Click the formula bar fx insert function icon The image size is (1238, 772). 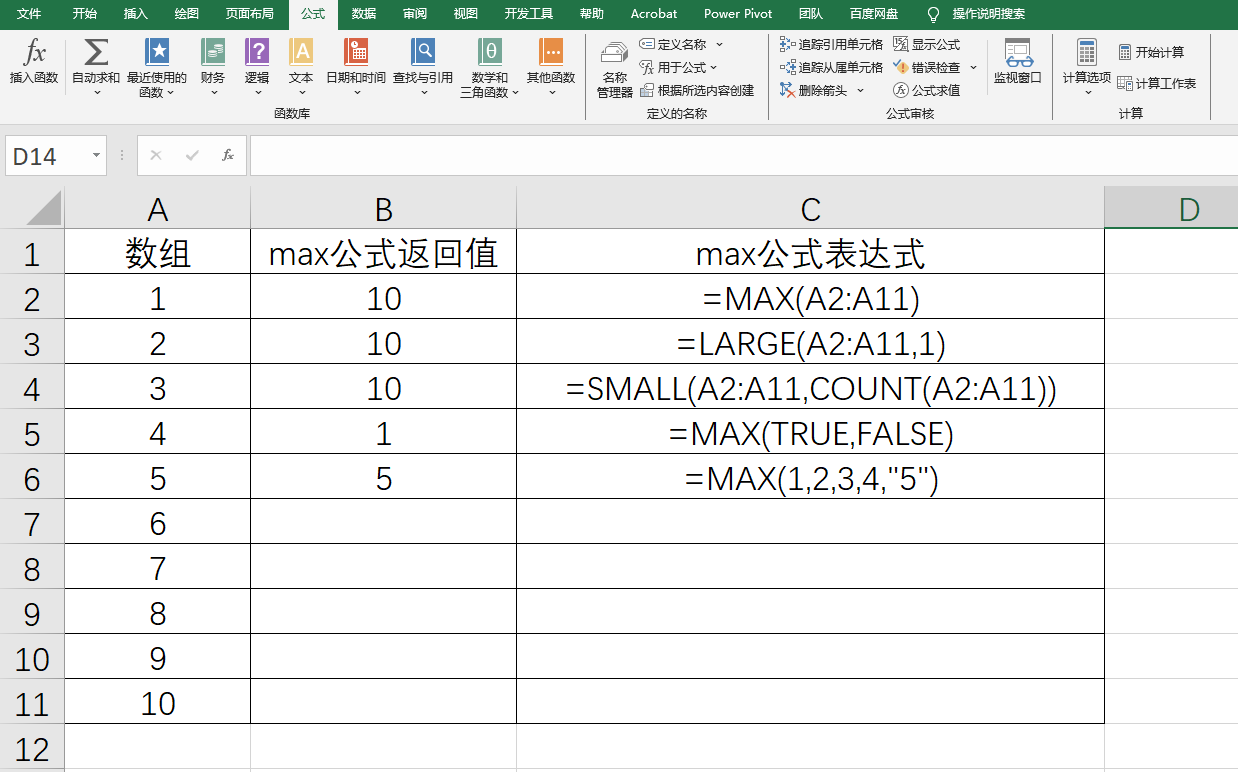(228, 155)
